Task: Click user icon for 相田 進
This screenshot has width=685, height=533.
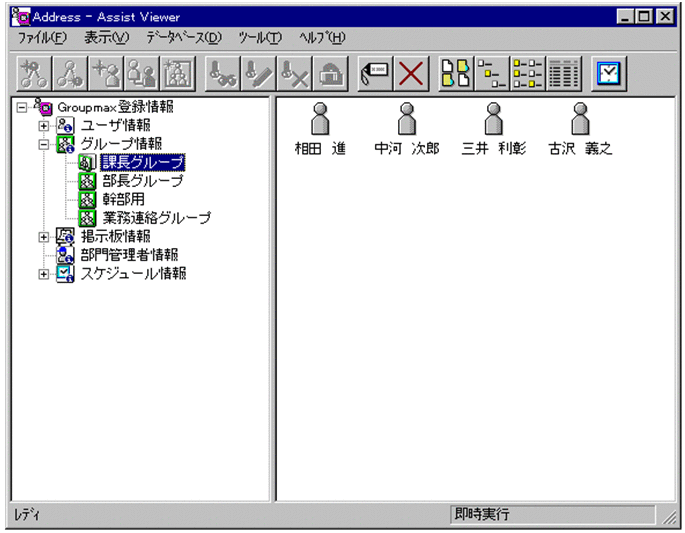Action: coord(320,119)
